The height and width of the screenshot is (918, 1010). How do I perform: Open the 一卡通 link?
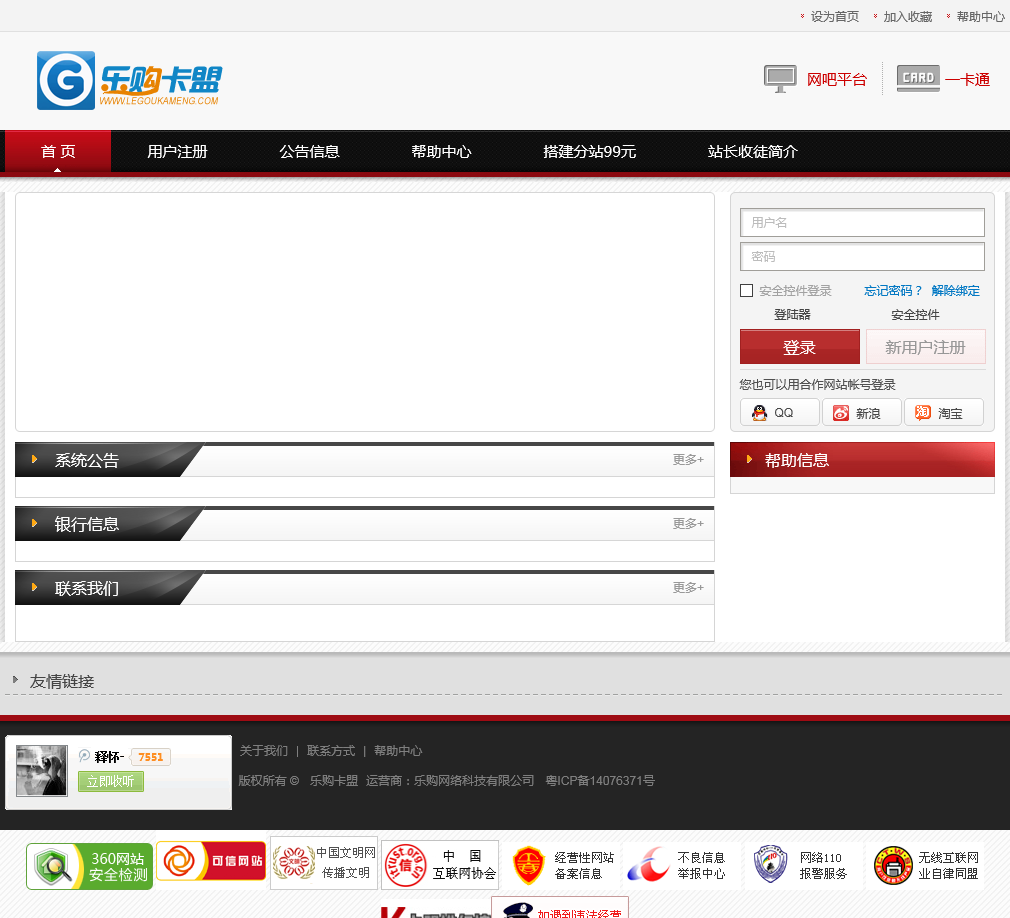[x=967, y=80]
